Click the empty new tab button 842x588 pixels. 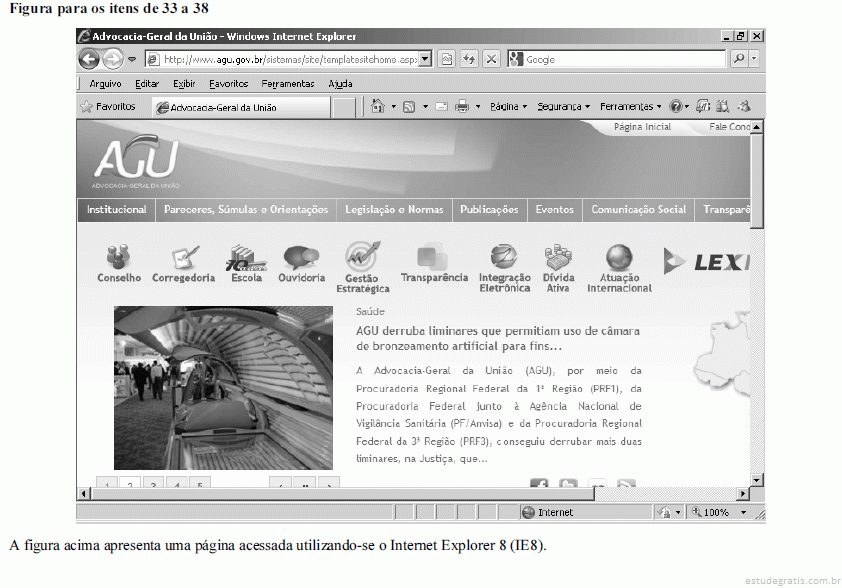click(344, 108)
